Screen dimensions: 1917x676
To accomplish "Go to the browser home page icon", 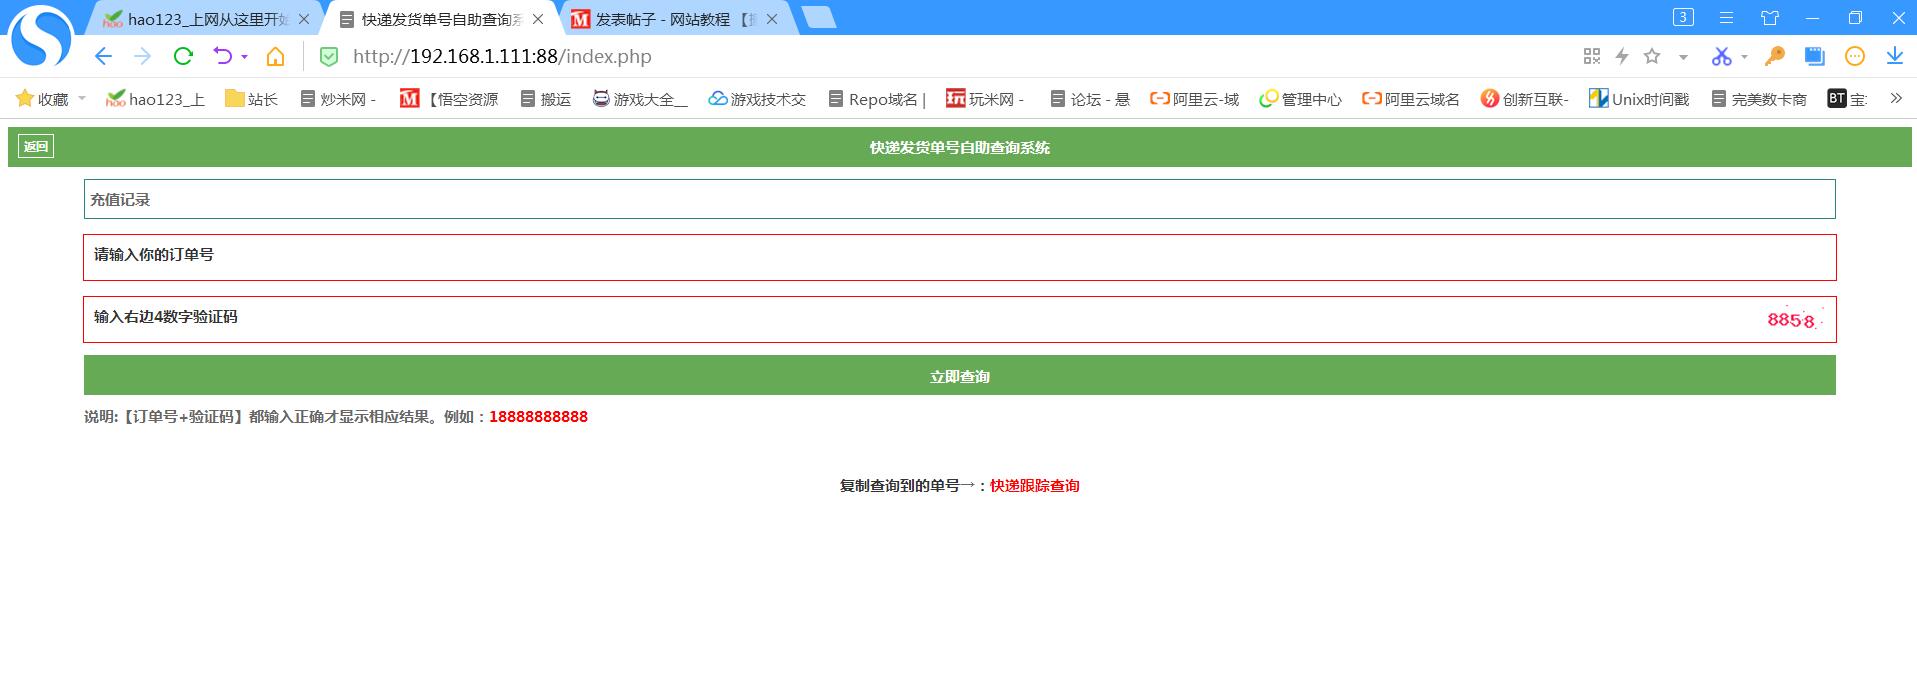I will (x=275, y=56).
